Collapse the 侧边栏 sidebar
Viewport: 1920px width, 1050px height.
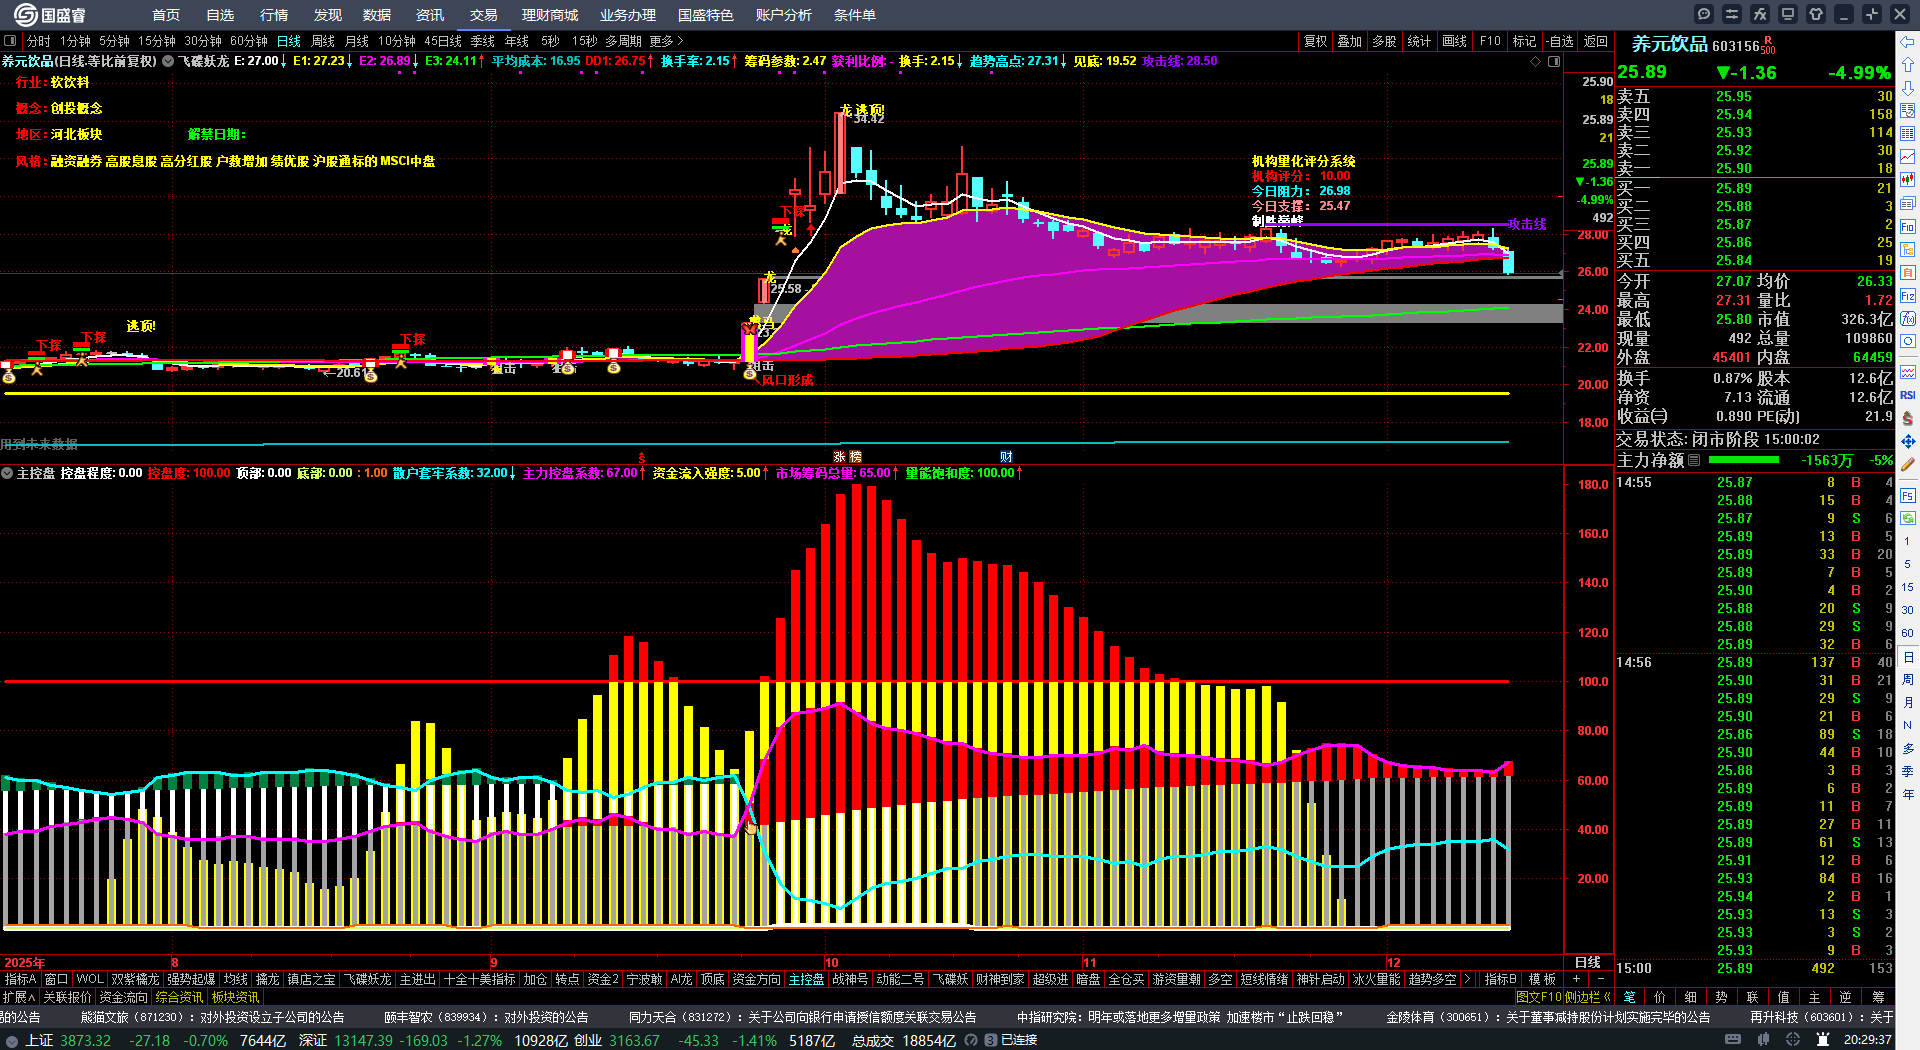coord(1589,997)
